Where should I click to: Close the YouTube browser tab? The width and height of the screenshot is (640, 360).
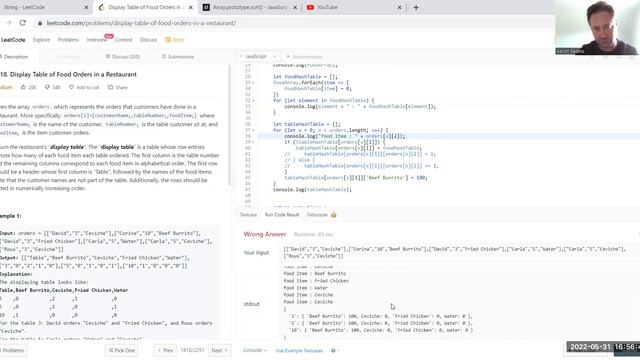(x=400, y=7)
